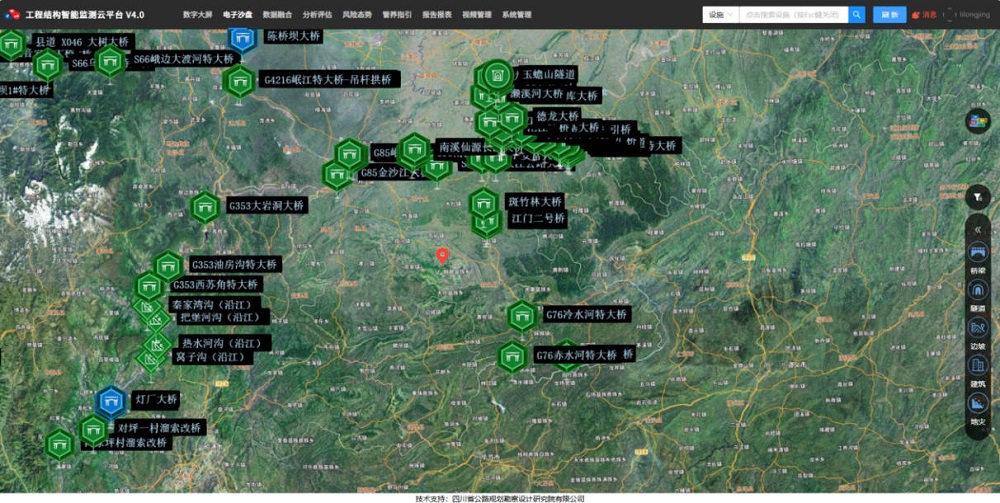Click the 地灾 (geohazard) category icon

[x=977, y=403]
